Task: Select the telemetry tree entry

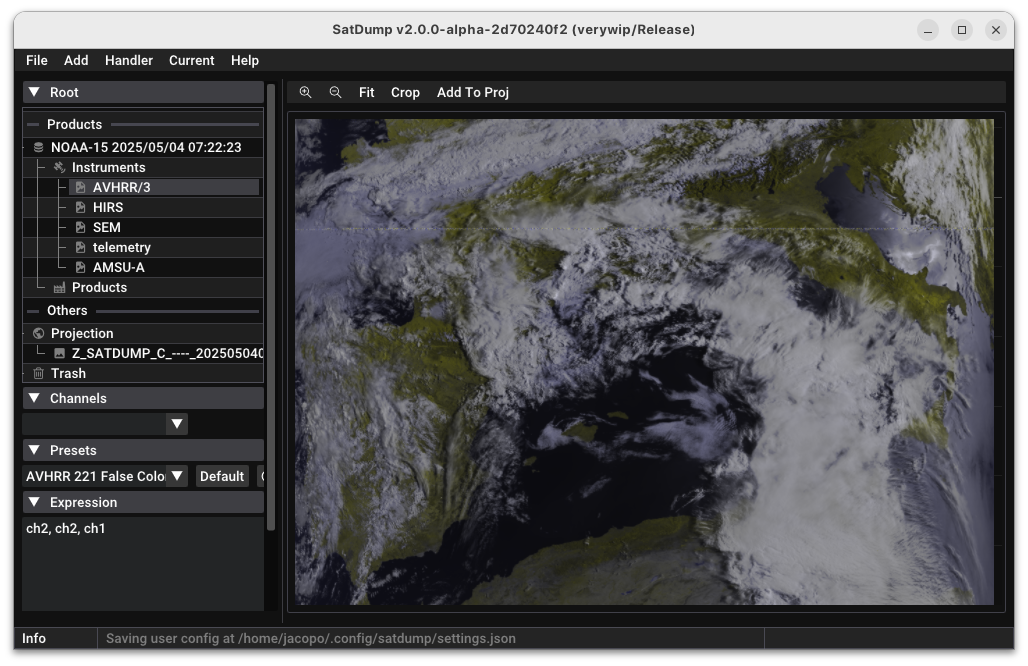Action: [121, 247]
